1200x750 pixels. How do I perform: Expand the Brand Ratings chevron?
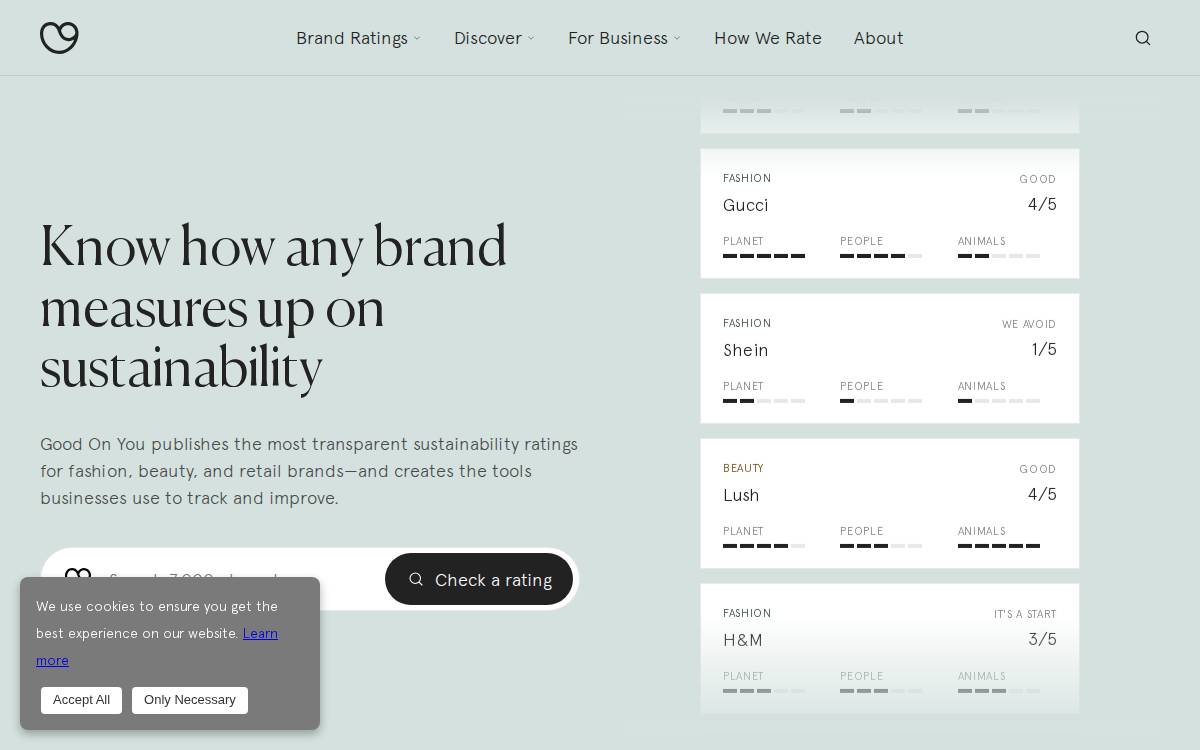click(x=417, y=38)
